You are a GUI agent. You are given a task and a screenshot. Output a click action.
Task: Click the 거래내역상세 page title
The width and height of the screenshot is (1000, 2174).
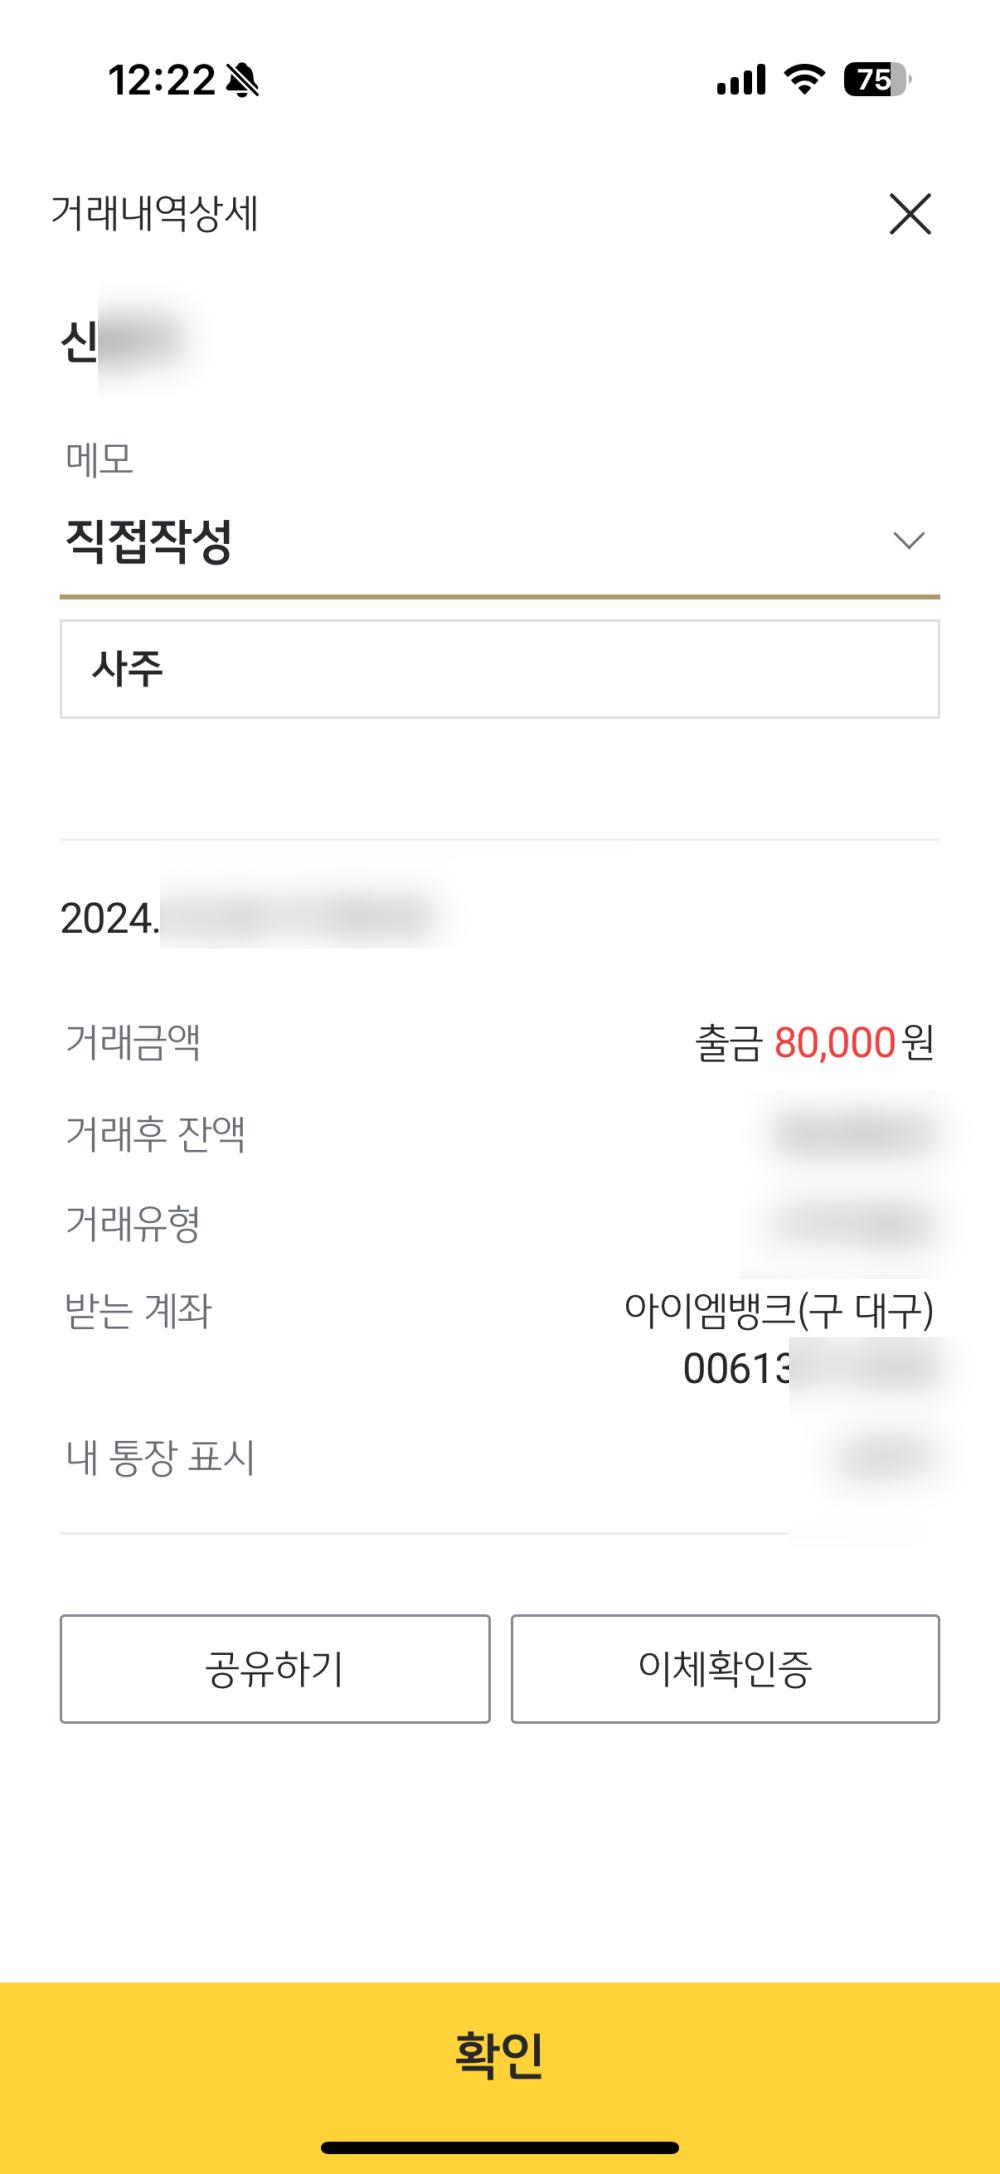tap(155, 214)
